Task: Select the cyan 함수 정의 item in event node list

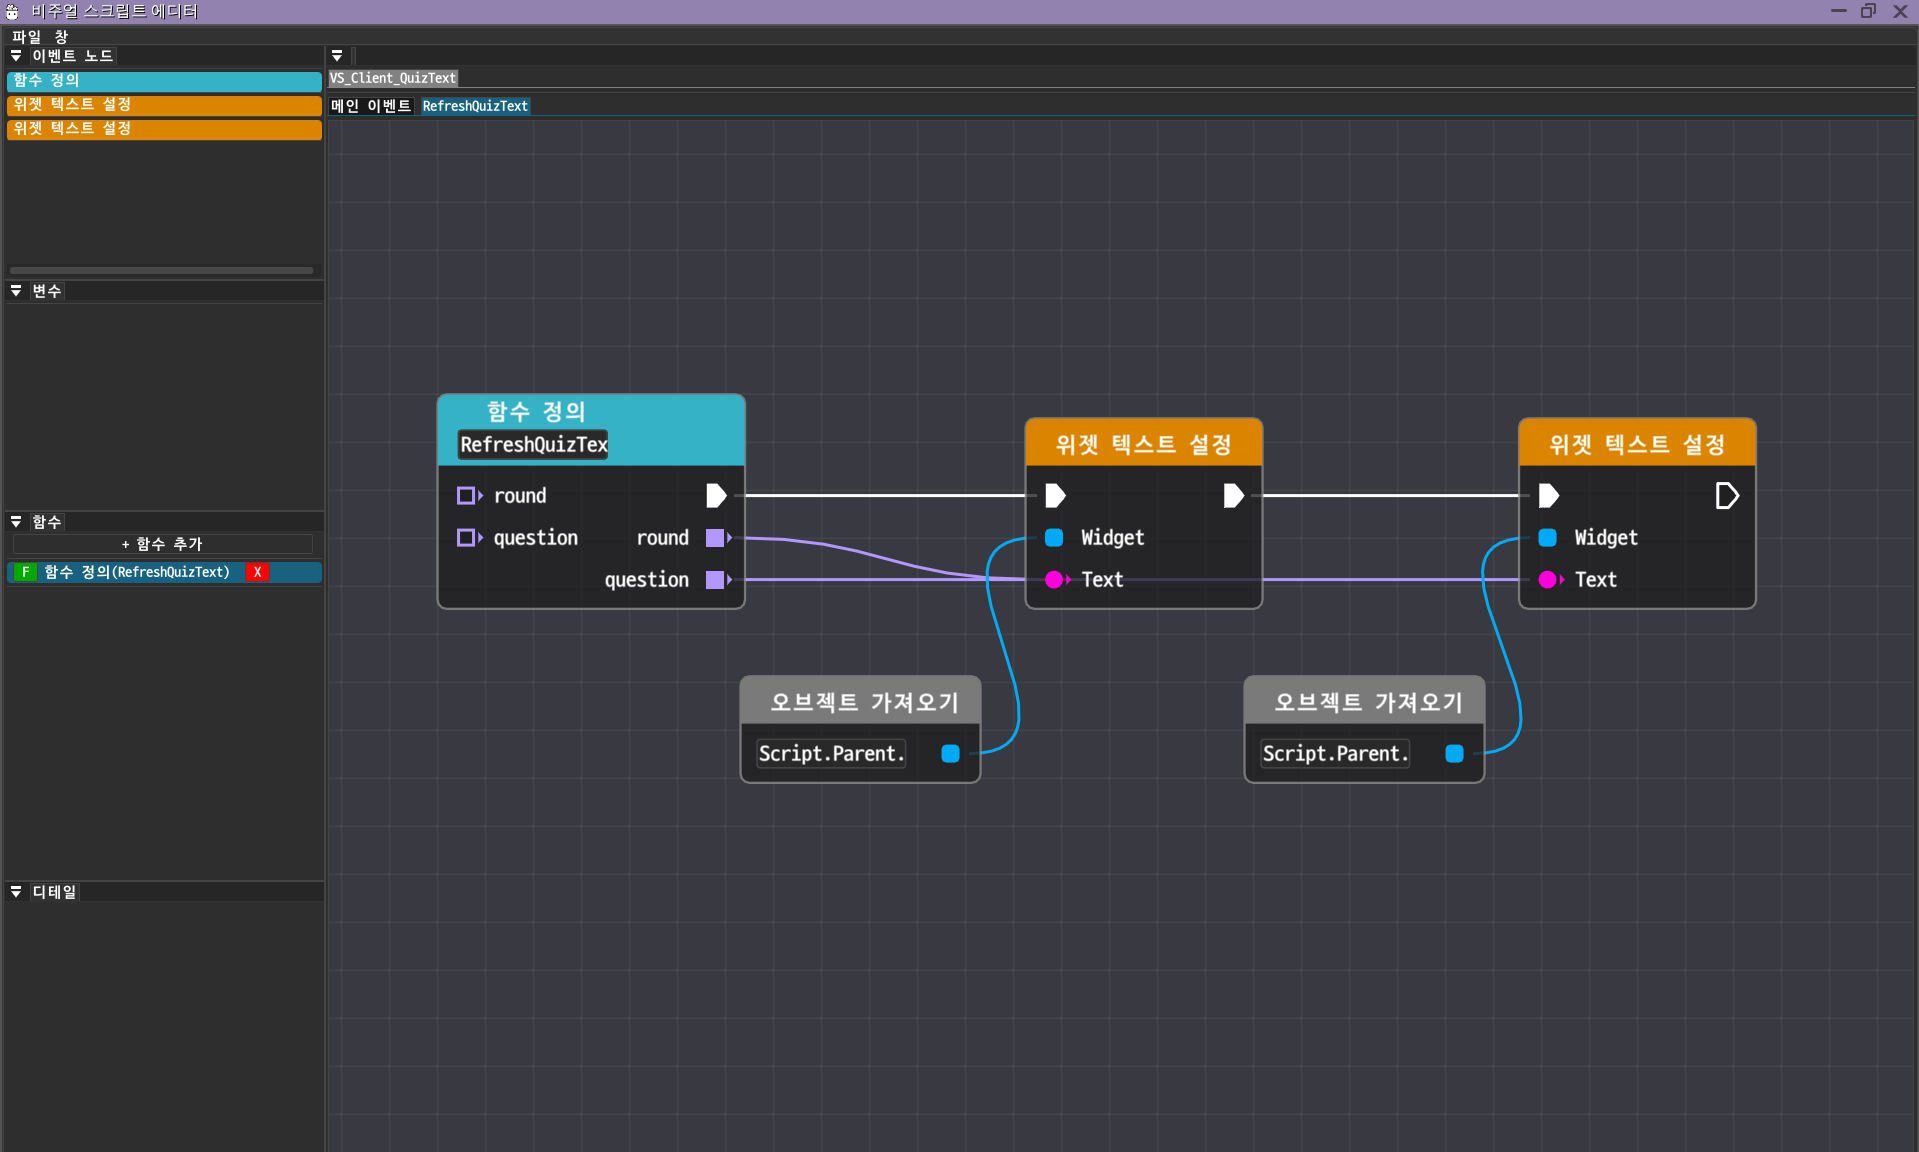Action: [164, 81]
